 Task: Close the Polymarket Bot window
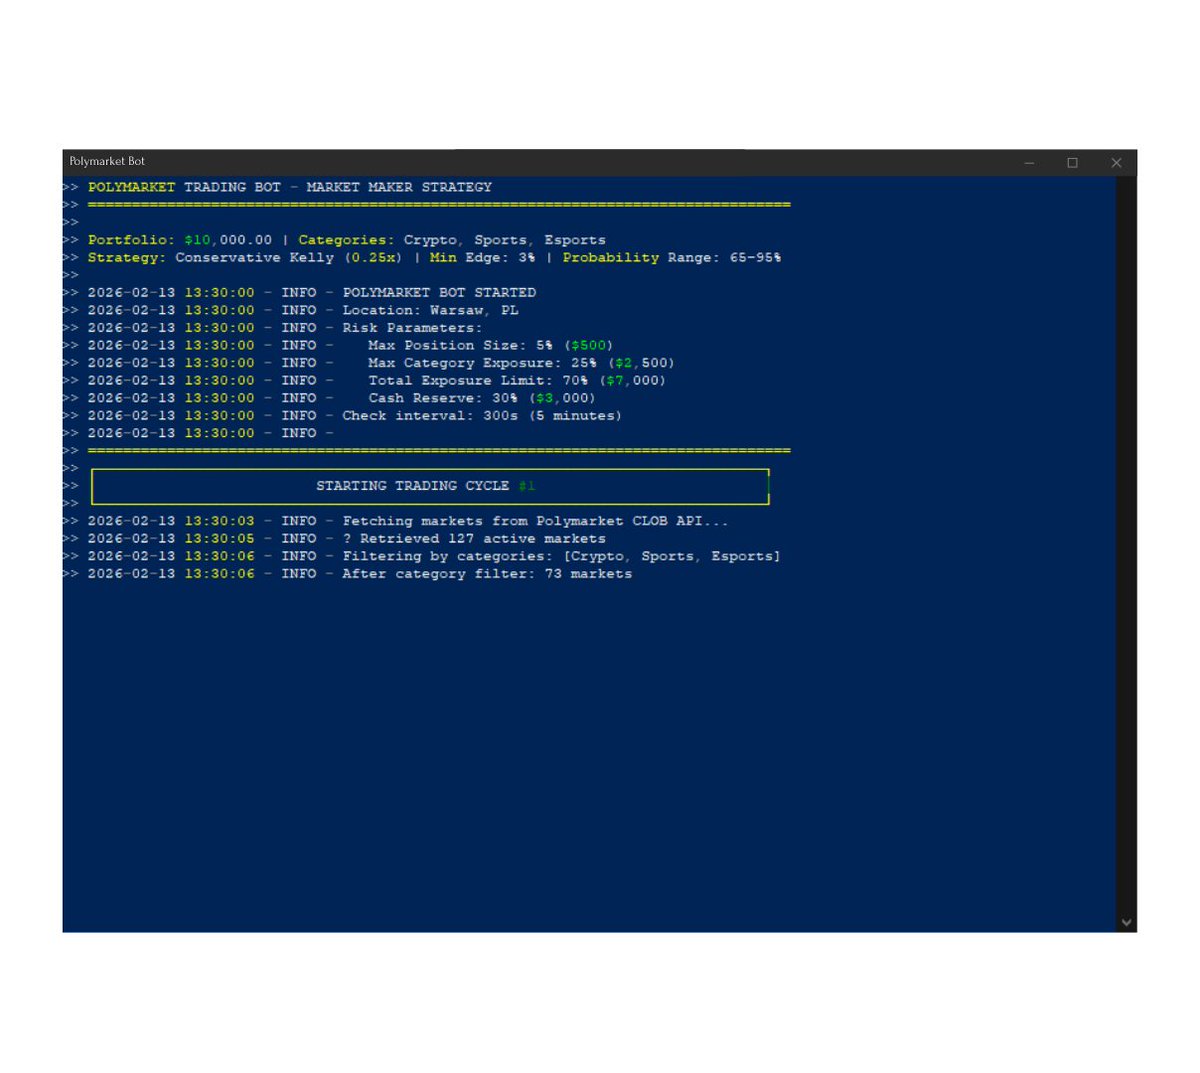[1116, 163]
